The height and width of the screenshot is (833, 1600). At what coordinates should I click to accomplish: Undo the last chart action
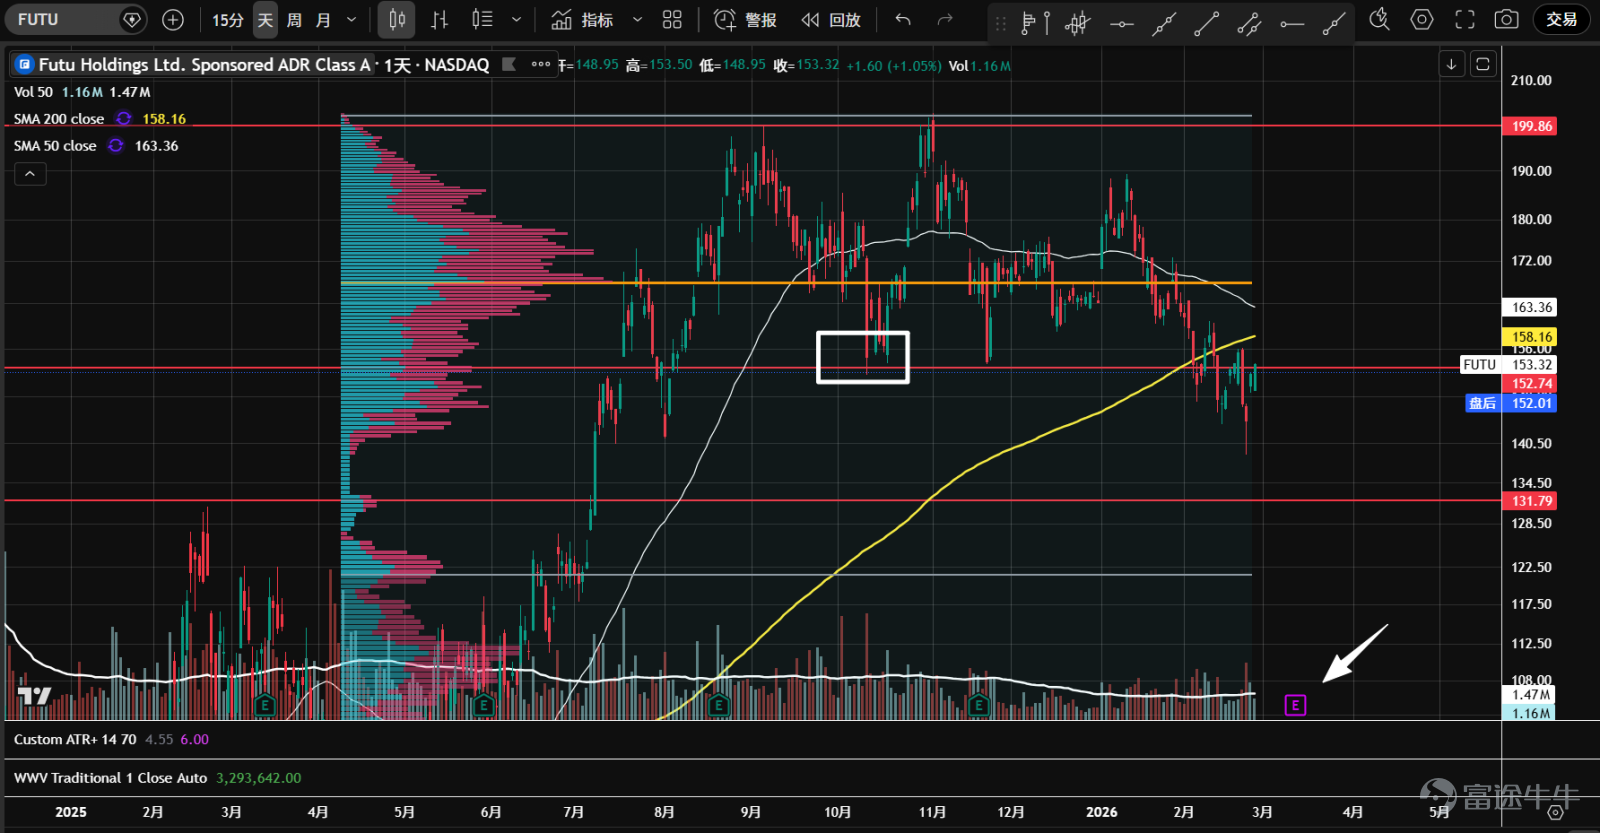pyautogui.click(x=903, y=19)
